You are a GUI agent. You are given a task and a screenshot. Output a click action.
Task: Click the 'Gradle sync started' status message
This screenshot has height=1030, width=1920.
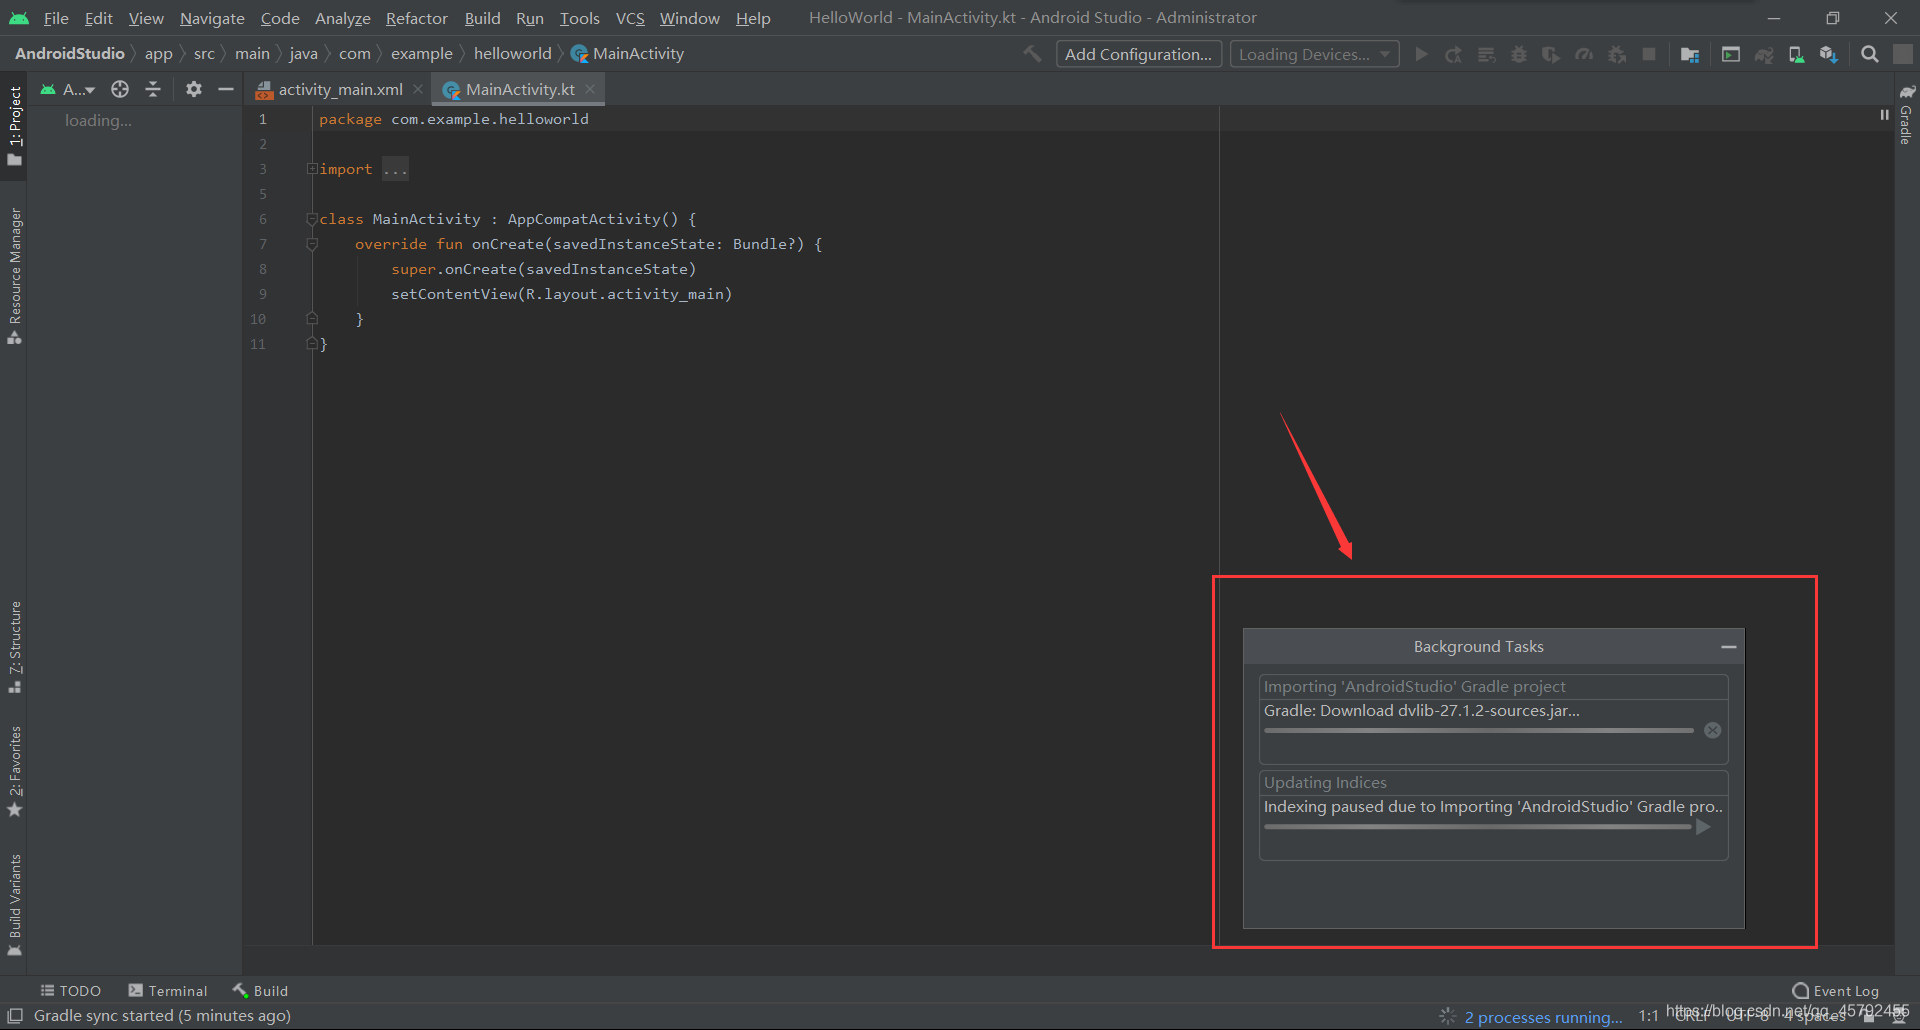(x=162, y=1016)
